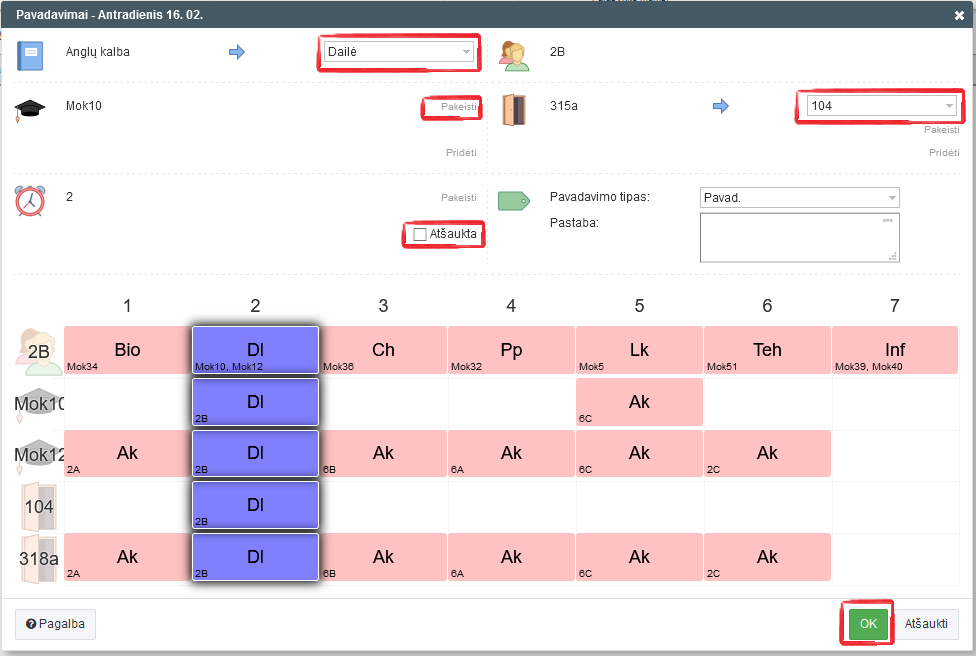Select the Ch lesson with Mok36
Viewport: 976px width, 656px height.
(383, 350)
